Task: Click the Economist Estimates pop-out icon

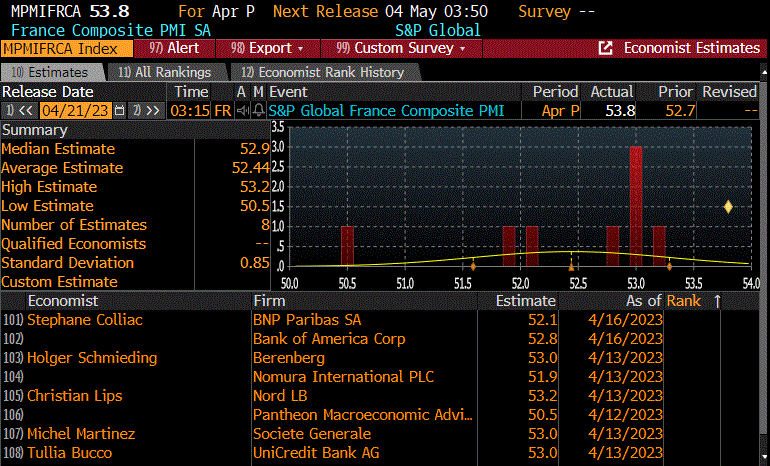Action: click(x=605, y=48)
